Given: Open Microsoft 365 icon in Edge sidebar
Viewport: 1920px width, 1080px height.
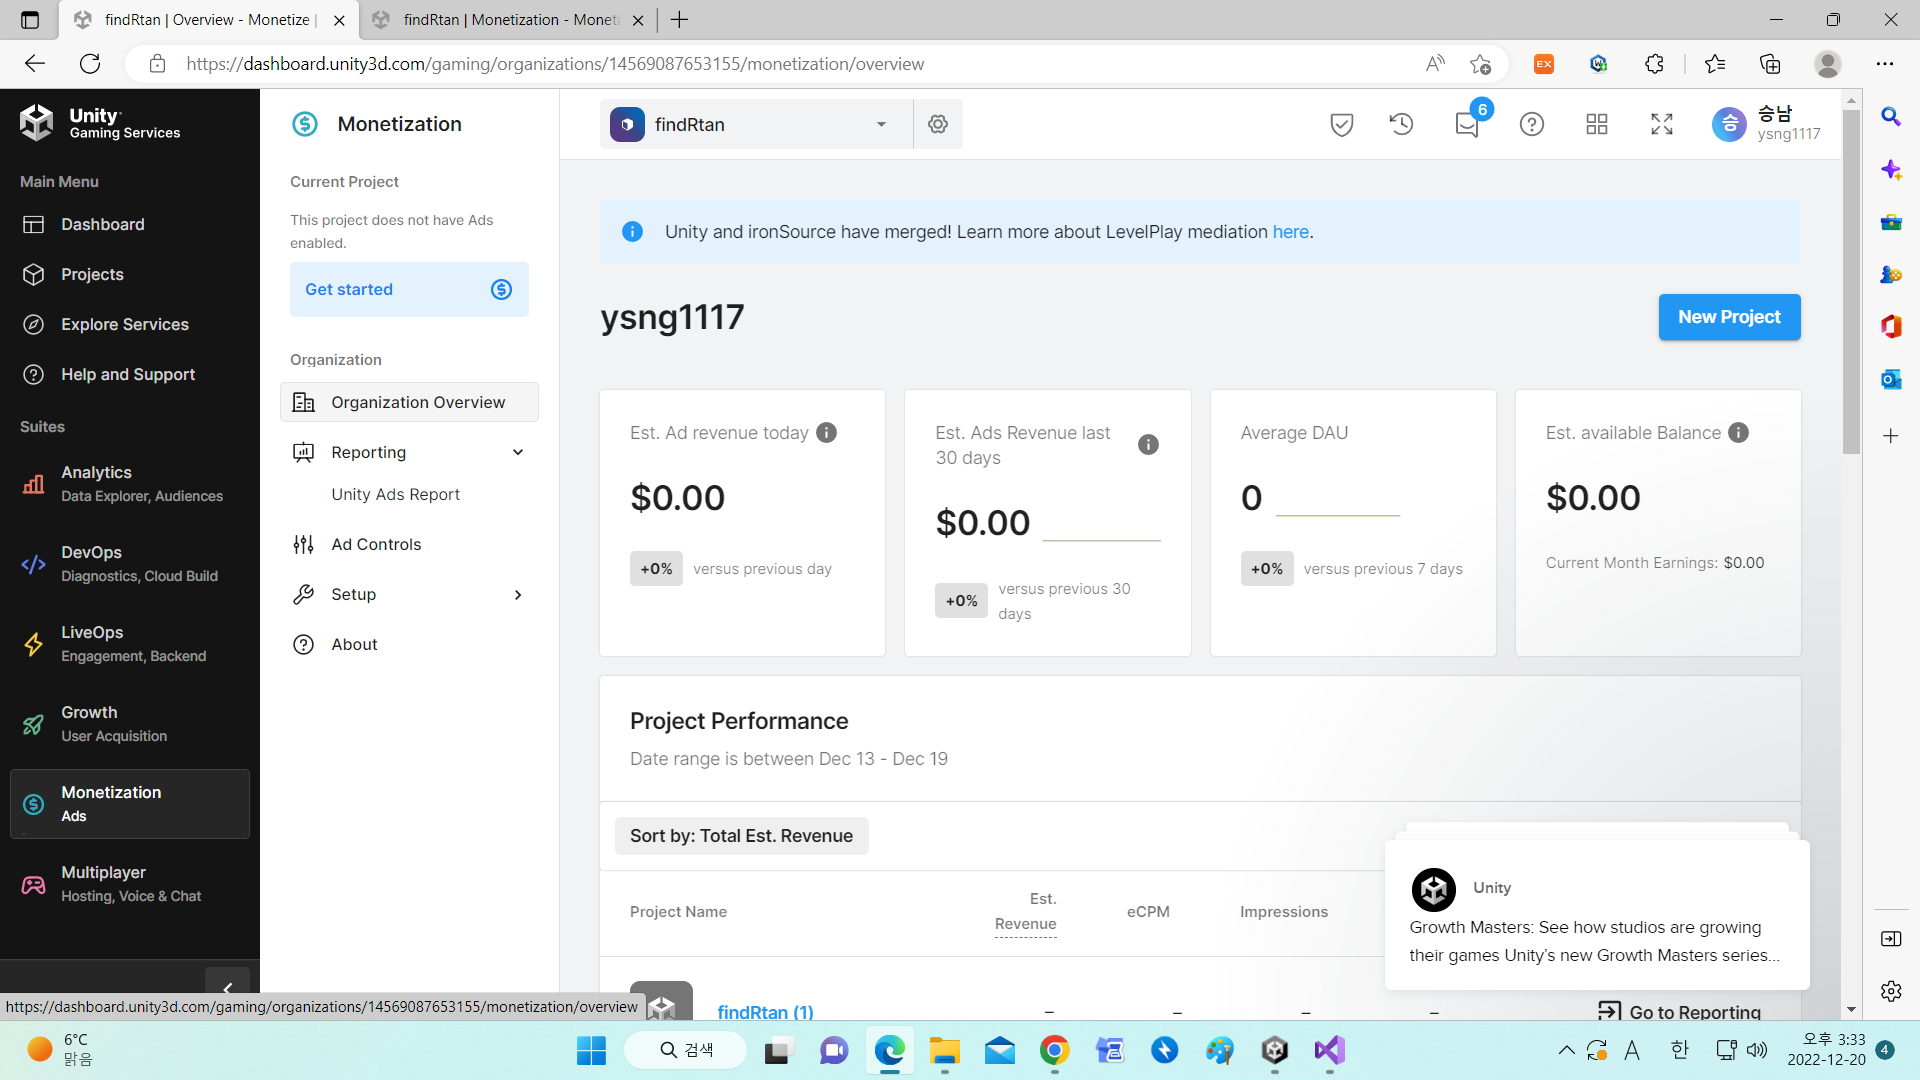Looking at the screenshot, I should pos(1891,326).
